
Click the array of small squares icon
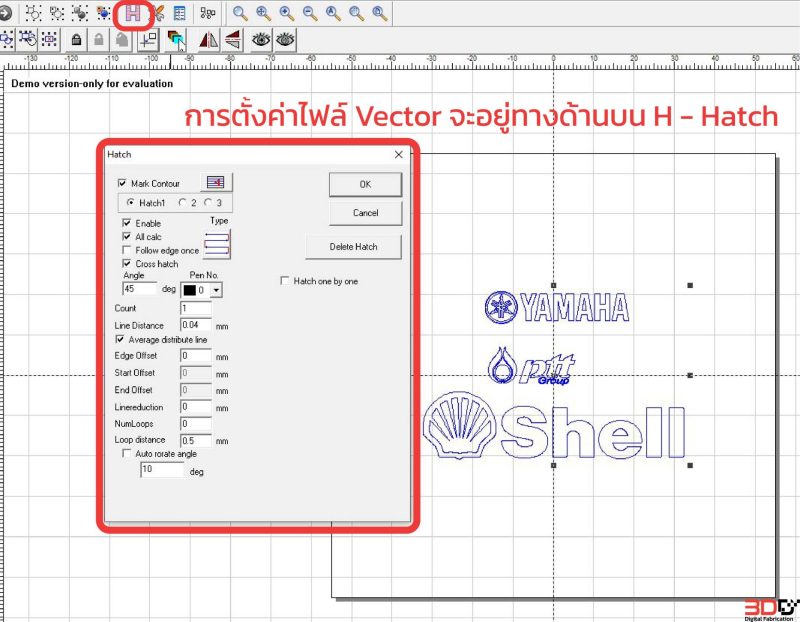pyautogui.click(x=208, y=13)
